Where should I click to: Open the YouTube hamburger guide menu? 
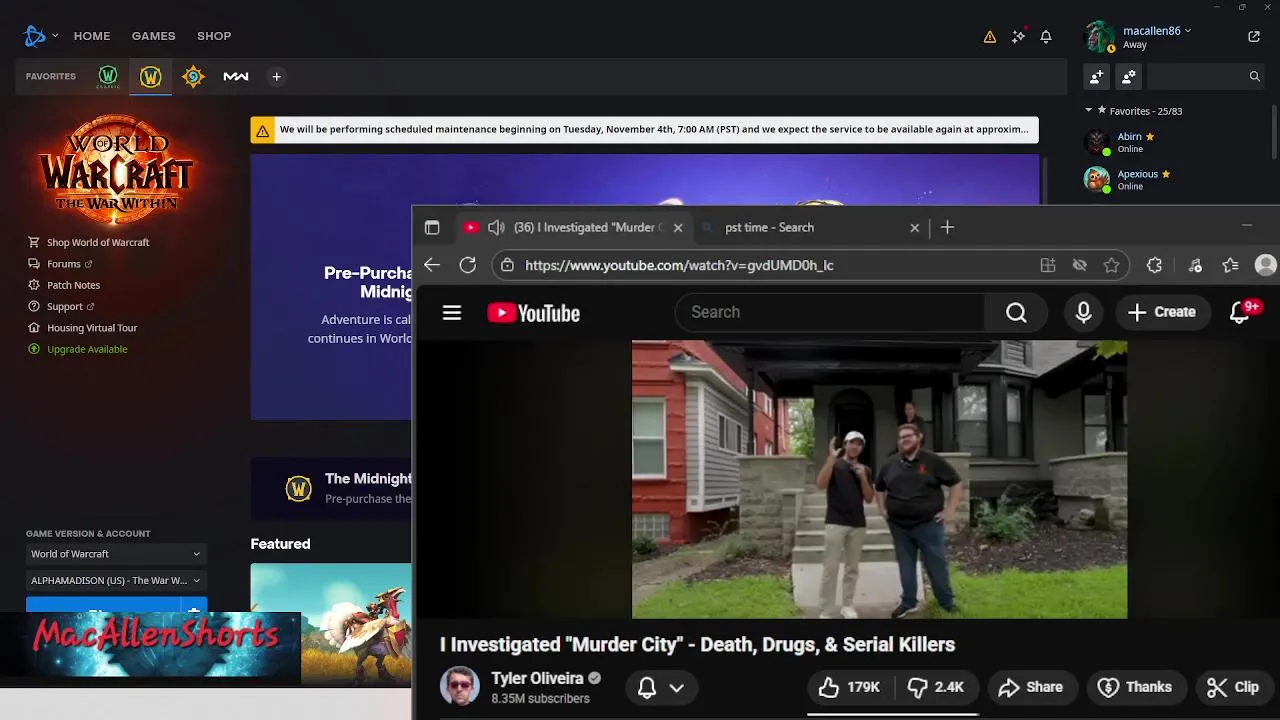[452, 313]
